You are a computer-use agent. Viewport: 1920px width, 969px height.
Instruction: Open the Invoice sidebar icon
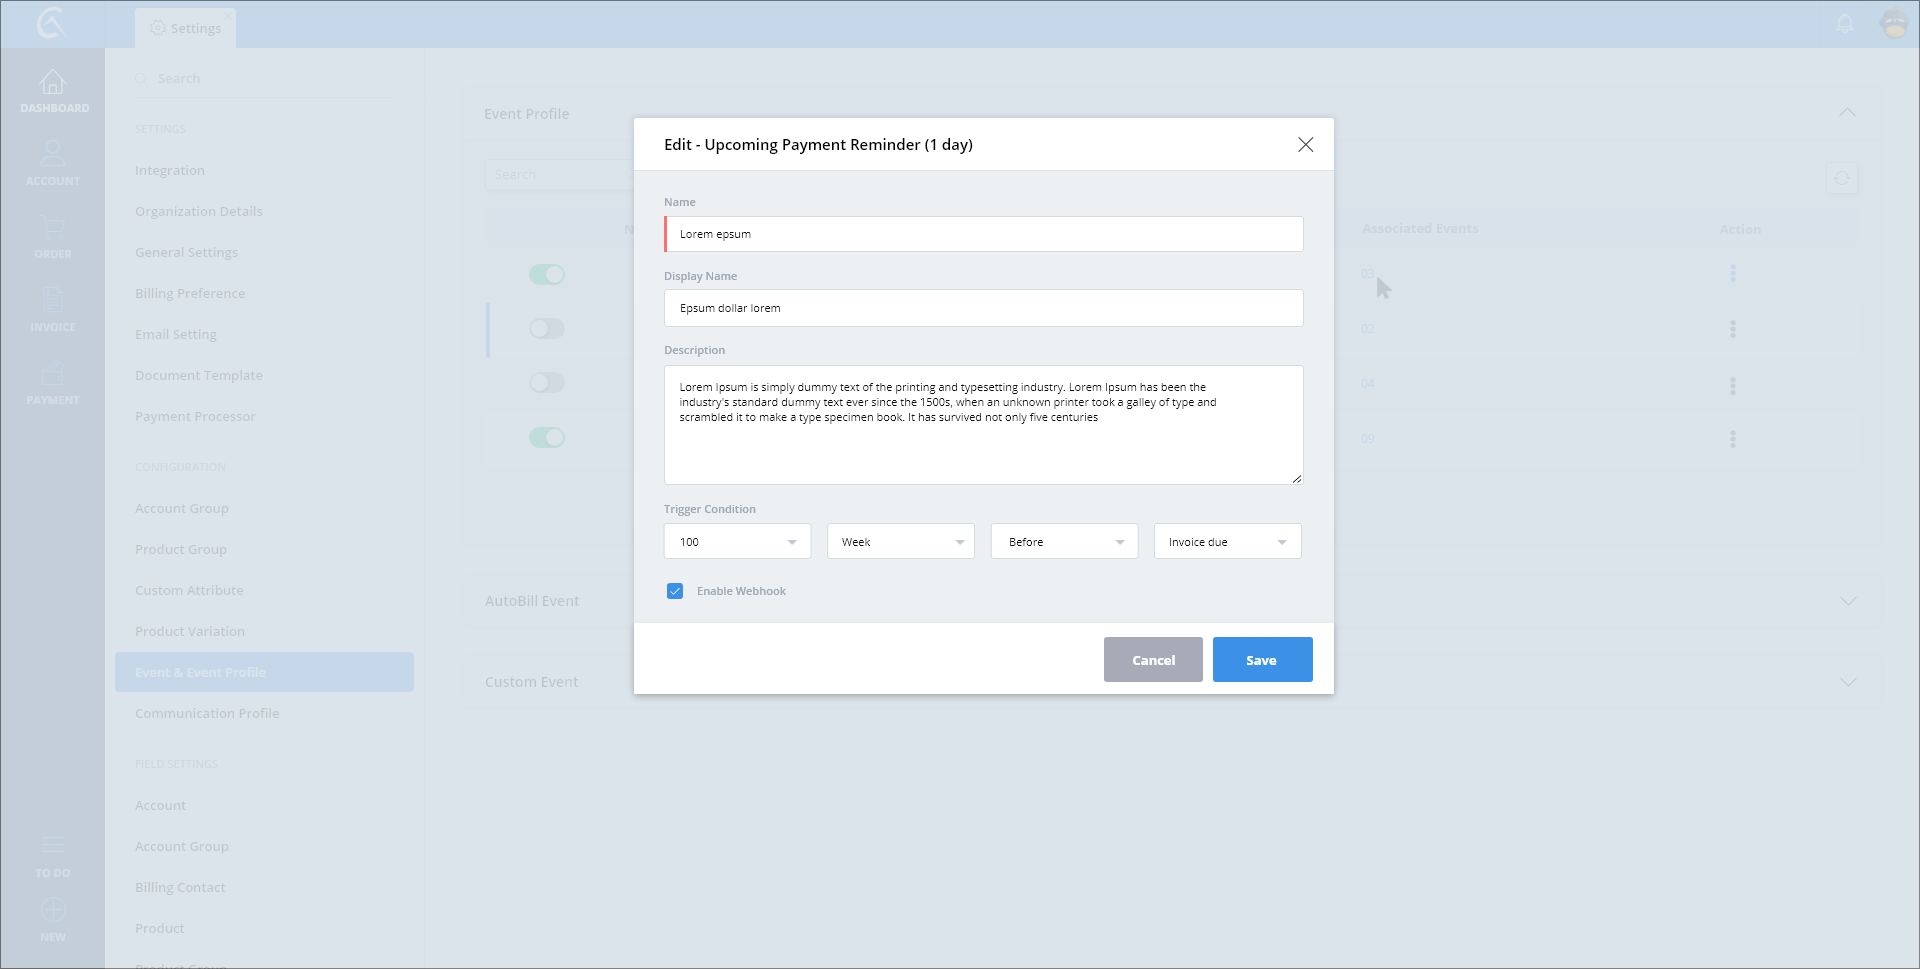coord(53,300)
